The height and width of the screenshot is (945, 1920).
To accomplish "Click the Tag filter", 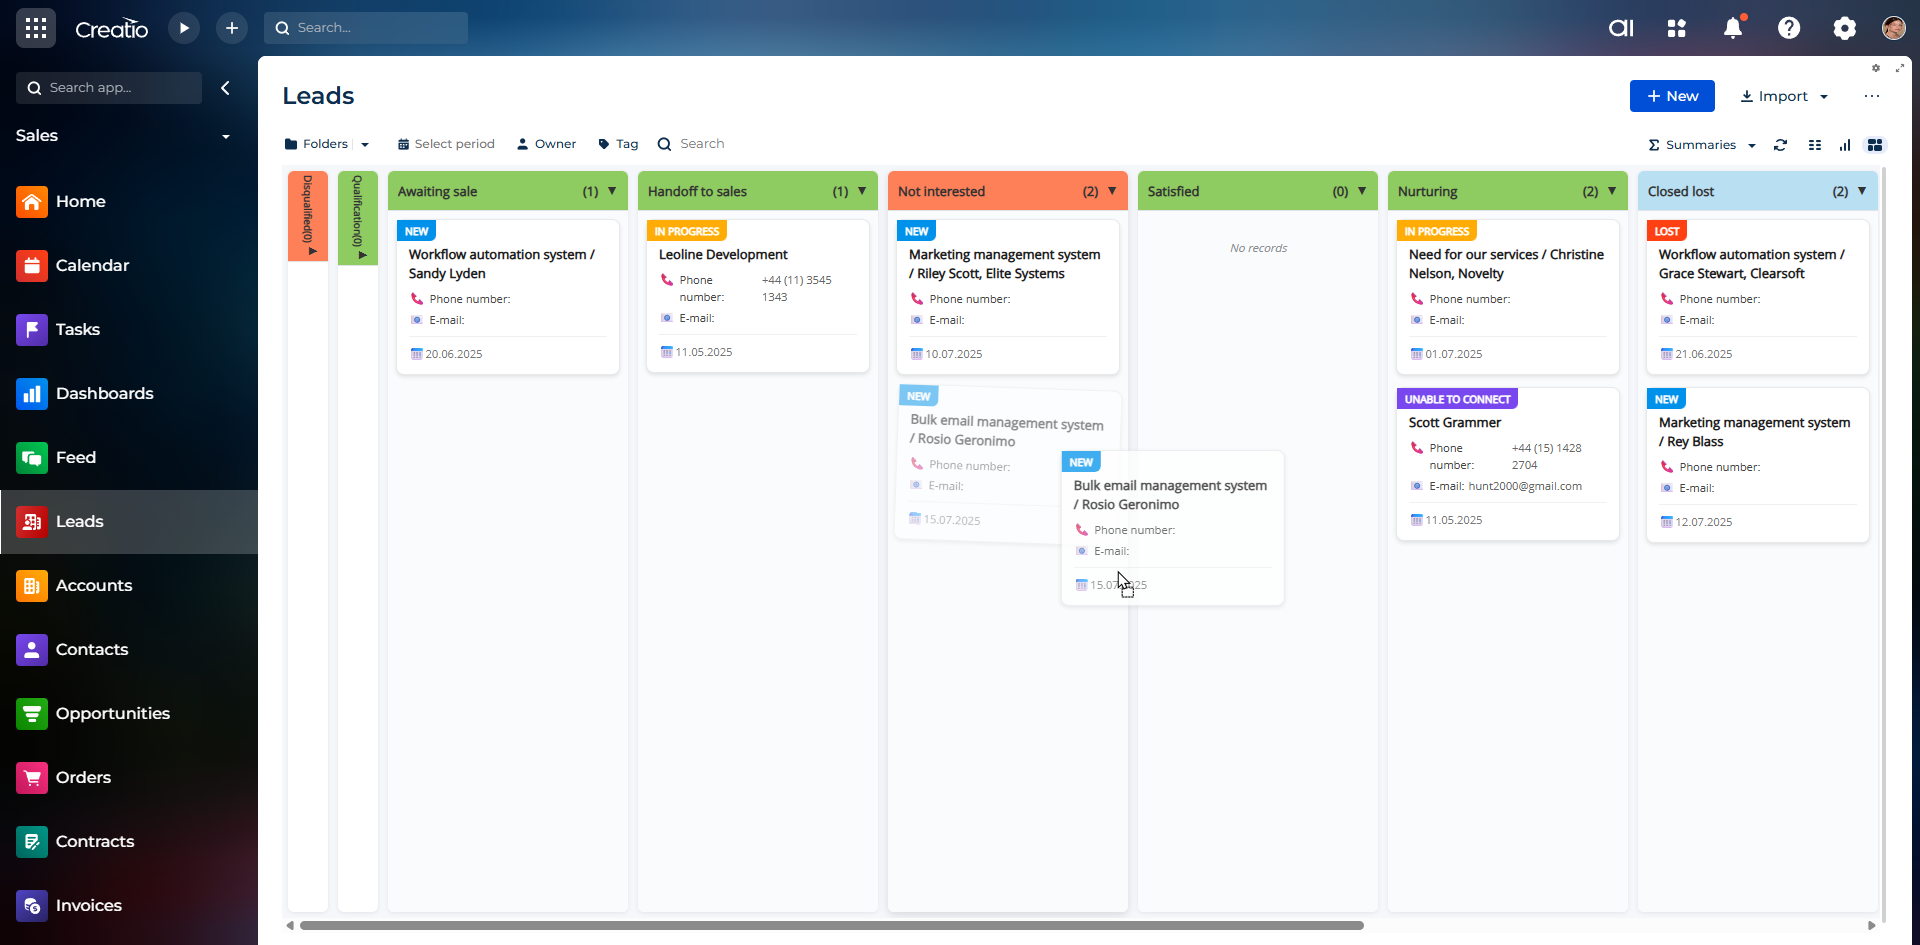I will (x=618, y=144).
